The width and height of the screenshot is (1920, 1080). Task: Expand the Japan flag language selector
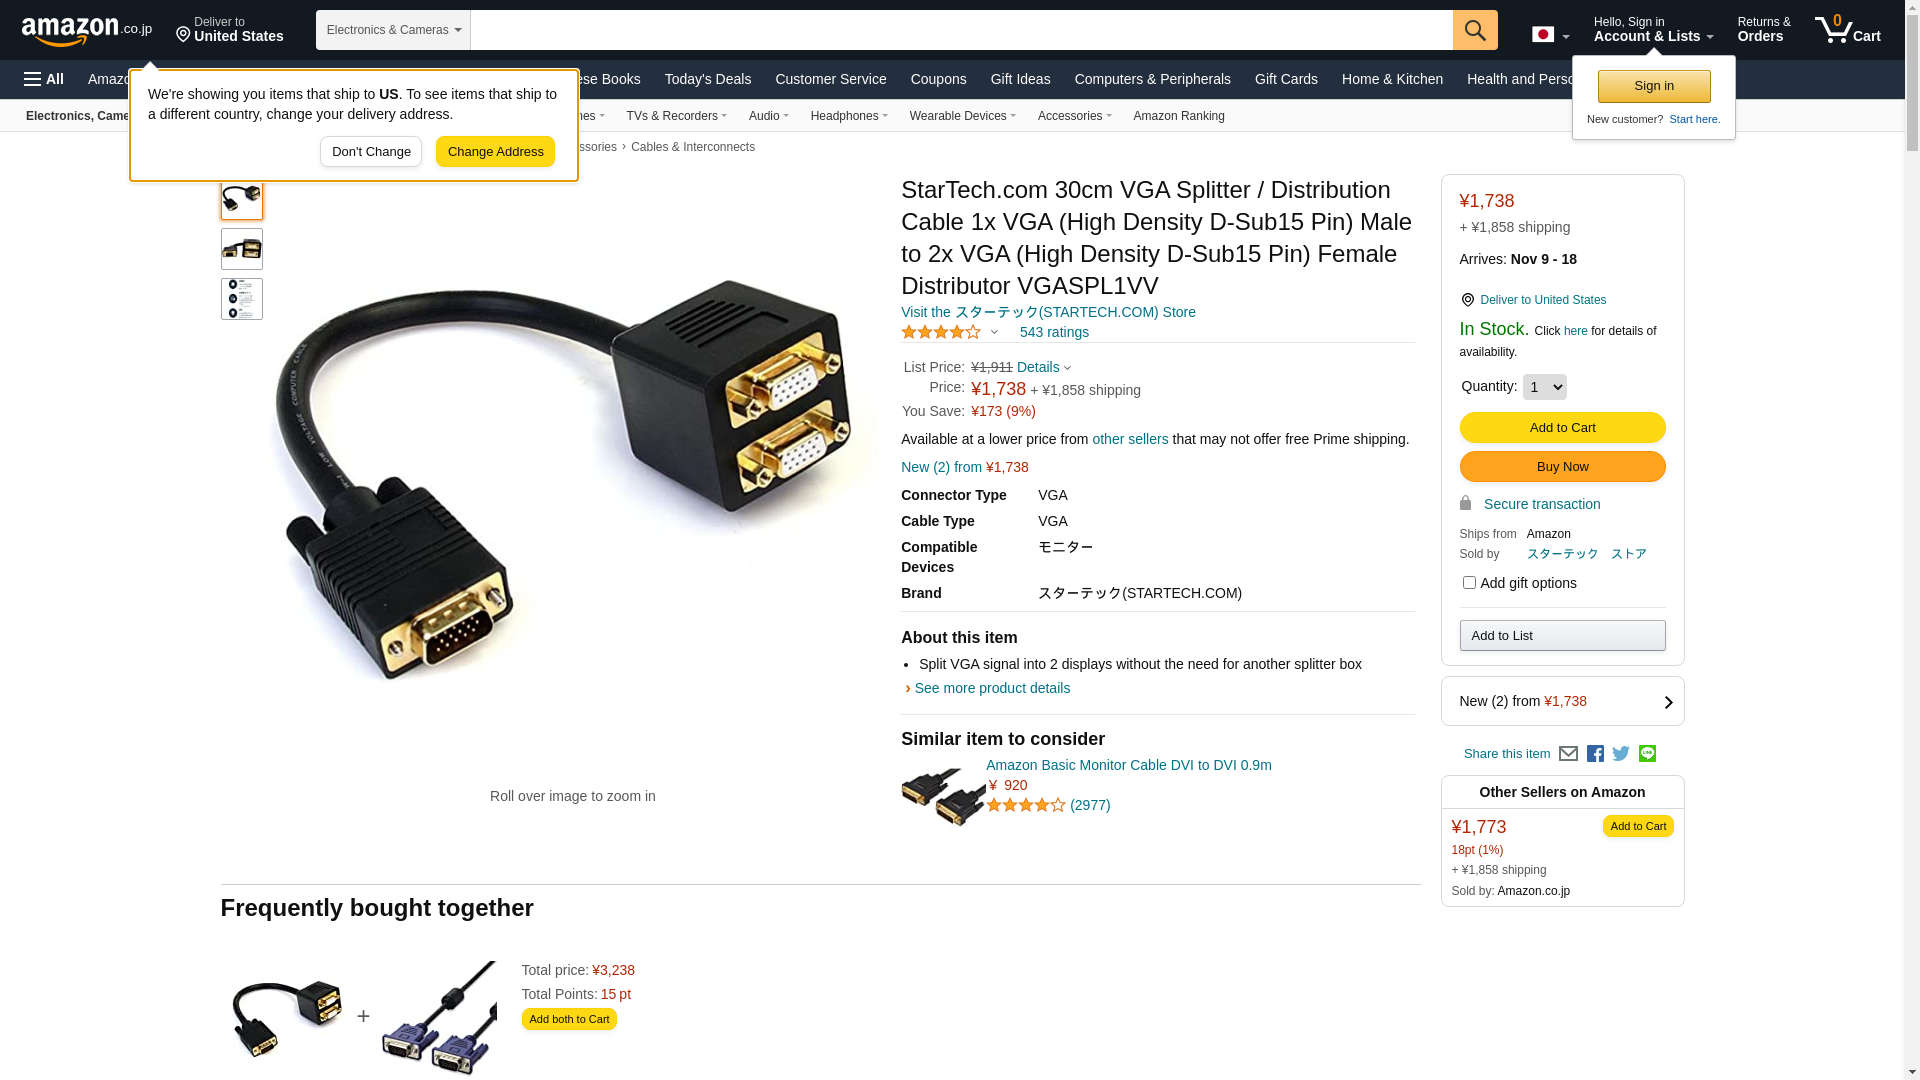1550,35
